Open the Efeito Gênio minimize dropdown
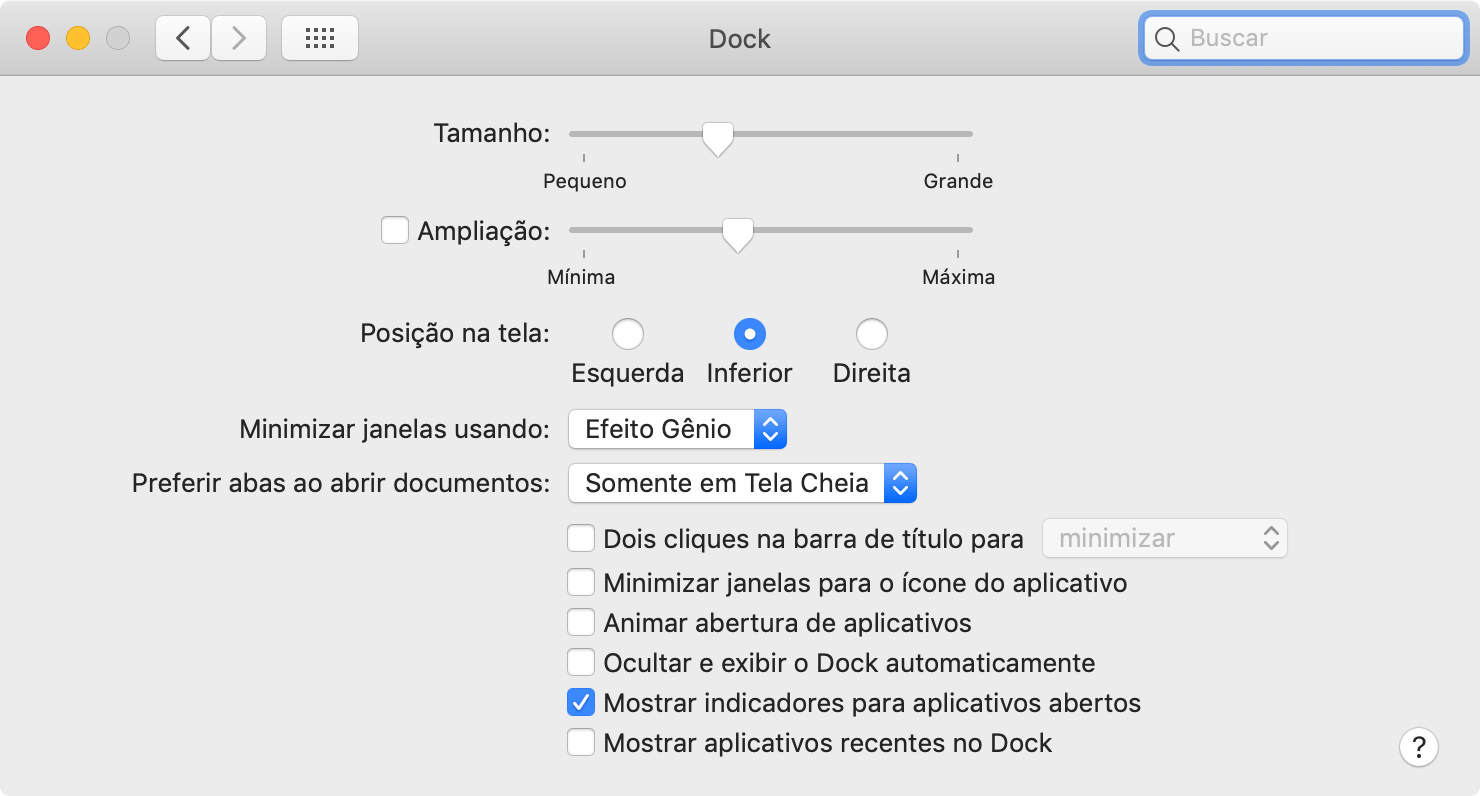Image resolution: width=1480 pixels, height=796 pixels. point(678,429)
